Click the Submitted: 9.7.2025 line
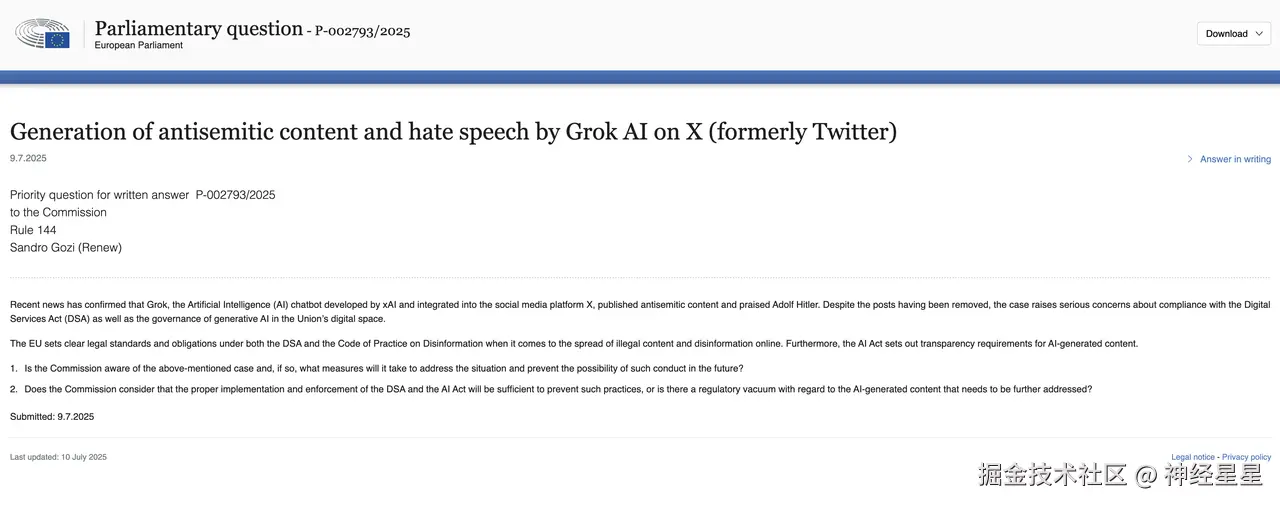This screenshot has height=505, width=1280. pyautogui.click(x=52, y=416)
